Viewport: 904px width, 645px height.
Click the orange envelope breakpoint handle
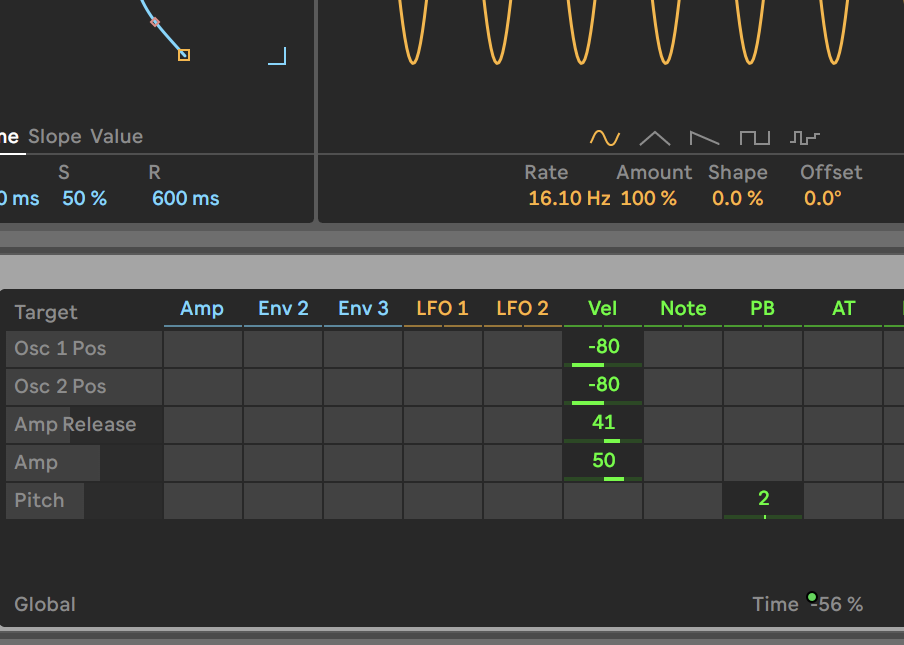click(x=184, y=55)
